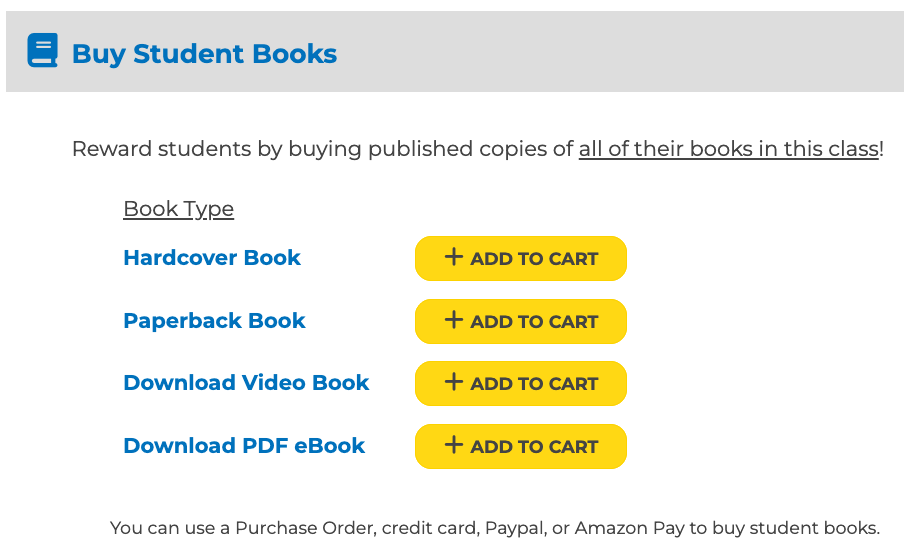Image resolution: width=904 pixels, height=556 pixels.
Task: Click the Purchase Order payment note text
Action: coord(495,528)
